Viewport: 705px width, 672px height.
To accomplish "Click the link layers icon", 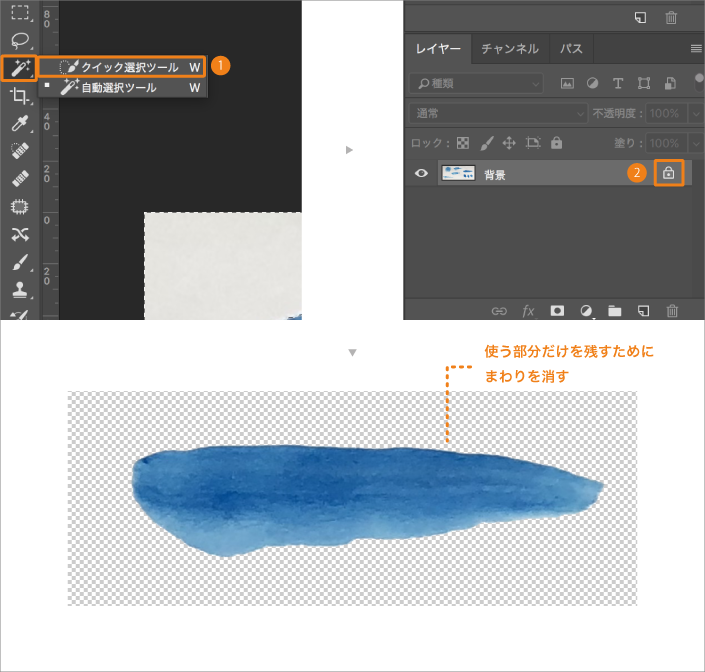I will 499,311.
